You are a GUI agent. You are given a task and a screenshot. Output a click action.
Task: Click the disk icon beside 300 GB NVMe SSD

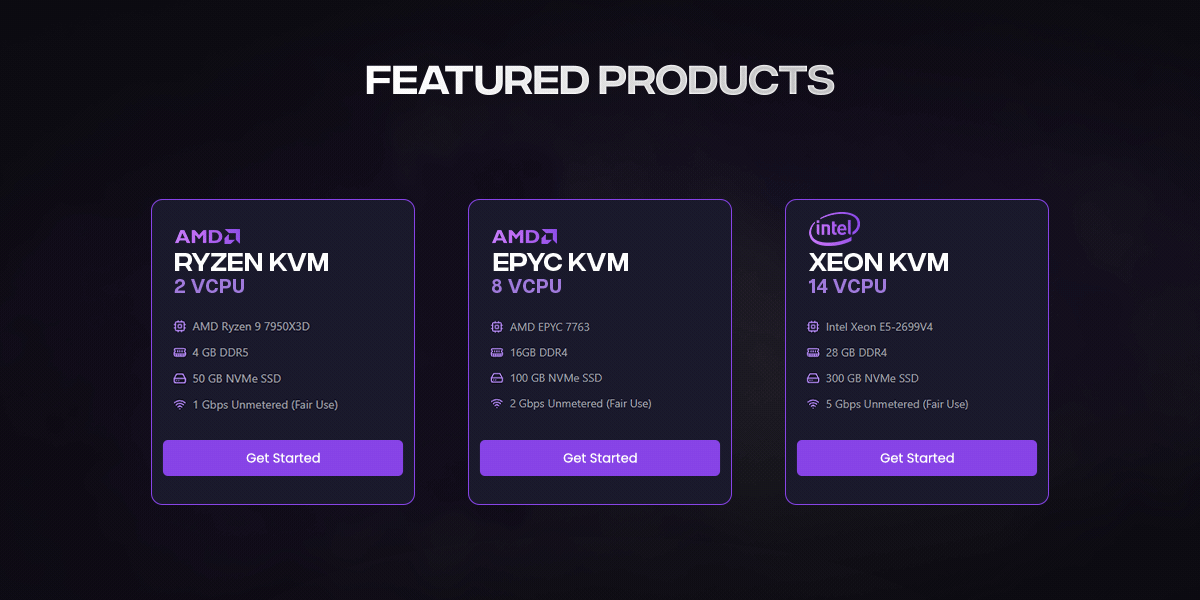click(814, 378)
